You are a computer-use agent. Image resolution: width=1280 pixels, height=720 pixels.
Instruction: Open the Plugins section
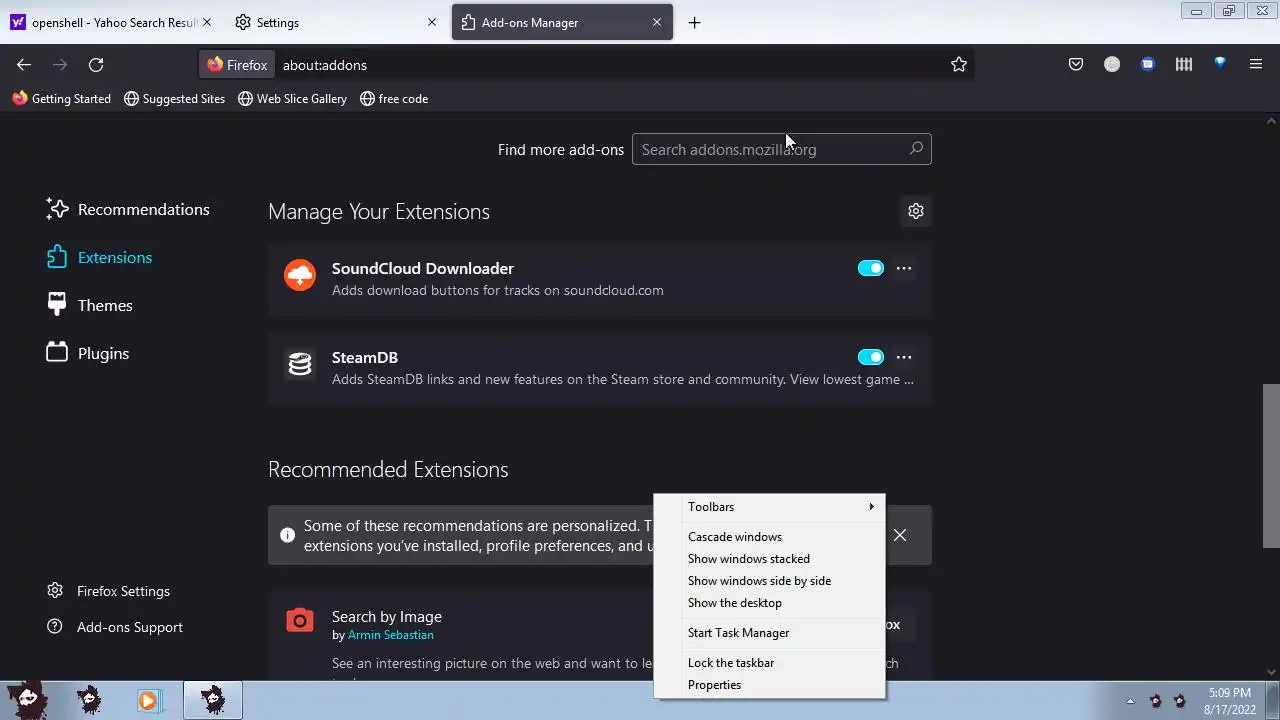pyautogui.click(x=87, y=353)
